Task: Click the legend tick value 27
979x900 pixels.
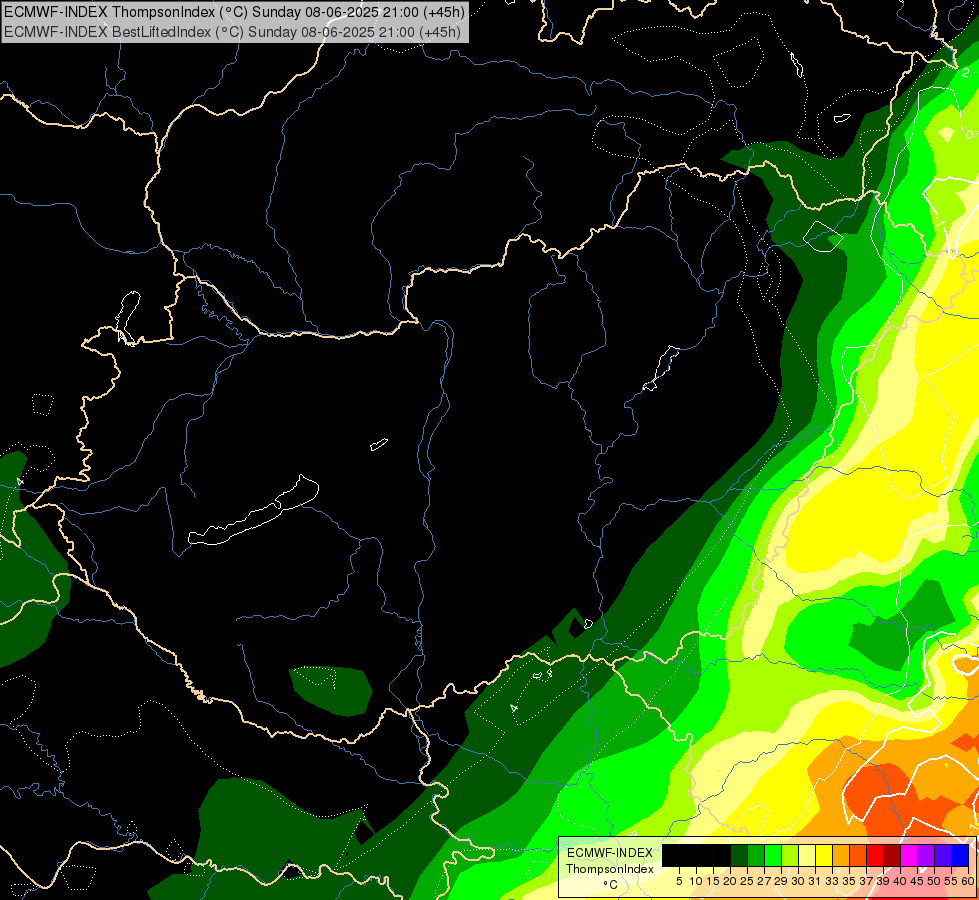Action: (x=764, y=881)
